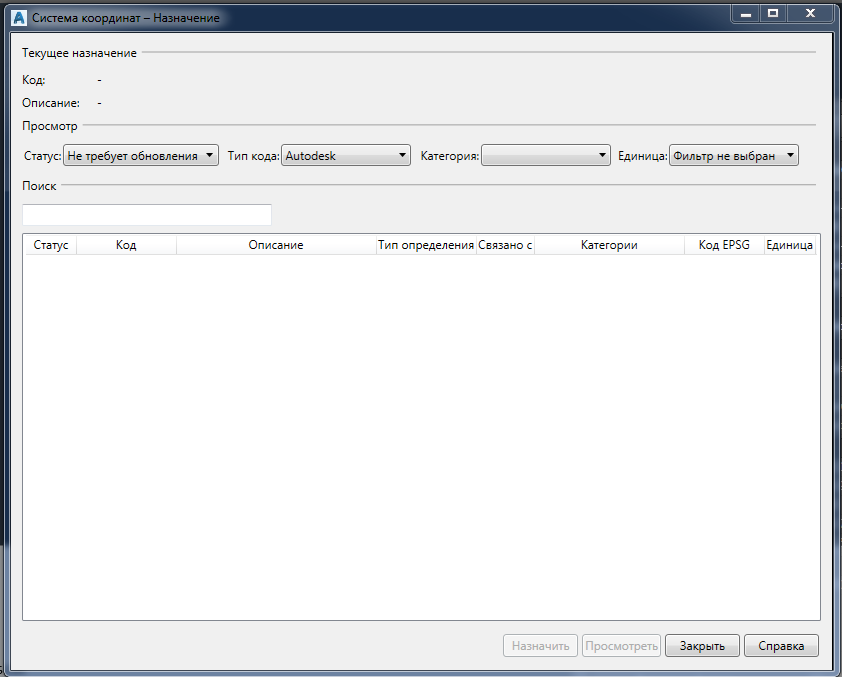
Task: Click the AutoCAD application icon in title bar
Action: click(x=19, y=18)
